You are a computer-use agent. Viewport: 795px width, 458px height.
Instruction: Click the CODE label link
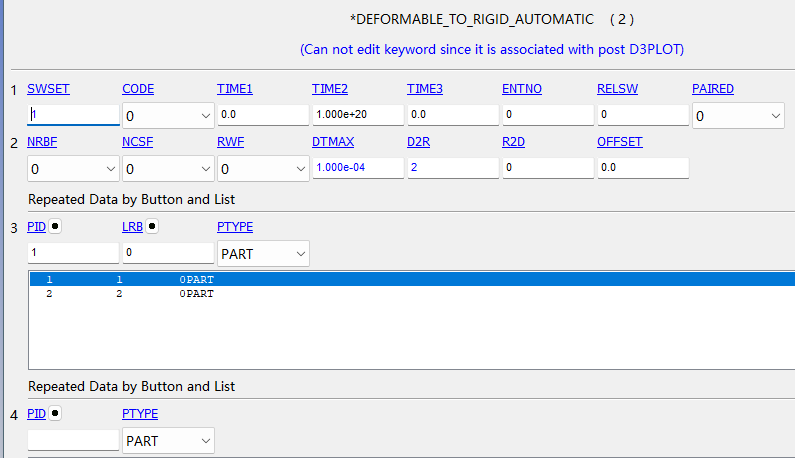pos(138,89)
